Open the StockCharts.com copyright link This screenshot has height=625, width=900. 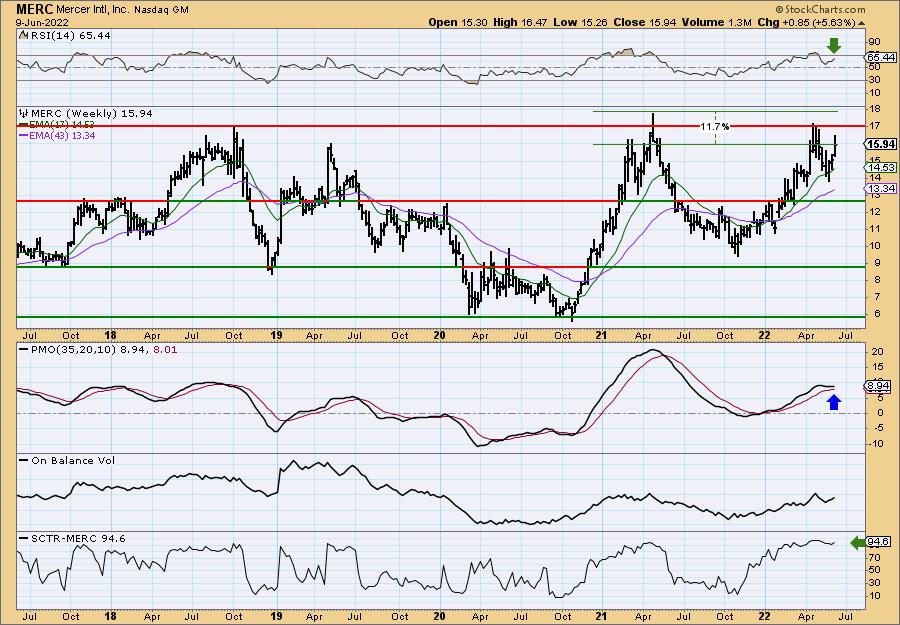821,10
